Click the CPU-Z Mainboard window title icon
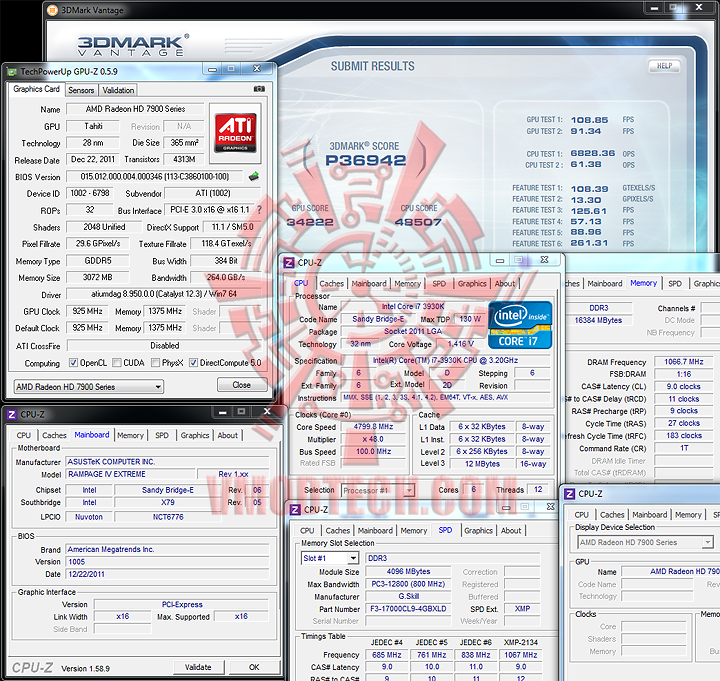The image size is (720, 681). pos(12,415)
